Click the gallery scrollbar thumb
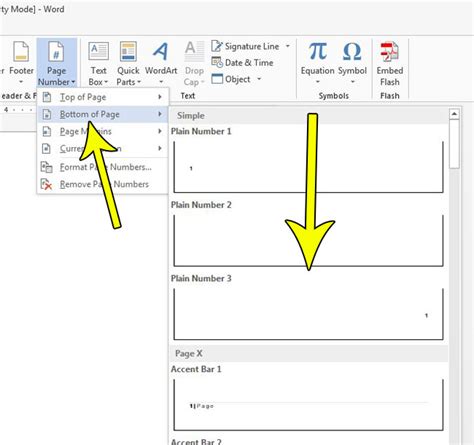Screen dimensions: 474x445 tap(454, 144)
